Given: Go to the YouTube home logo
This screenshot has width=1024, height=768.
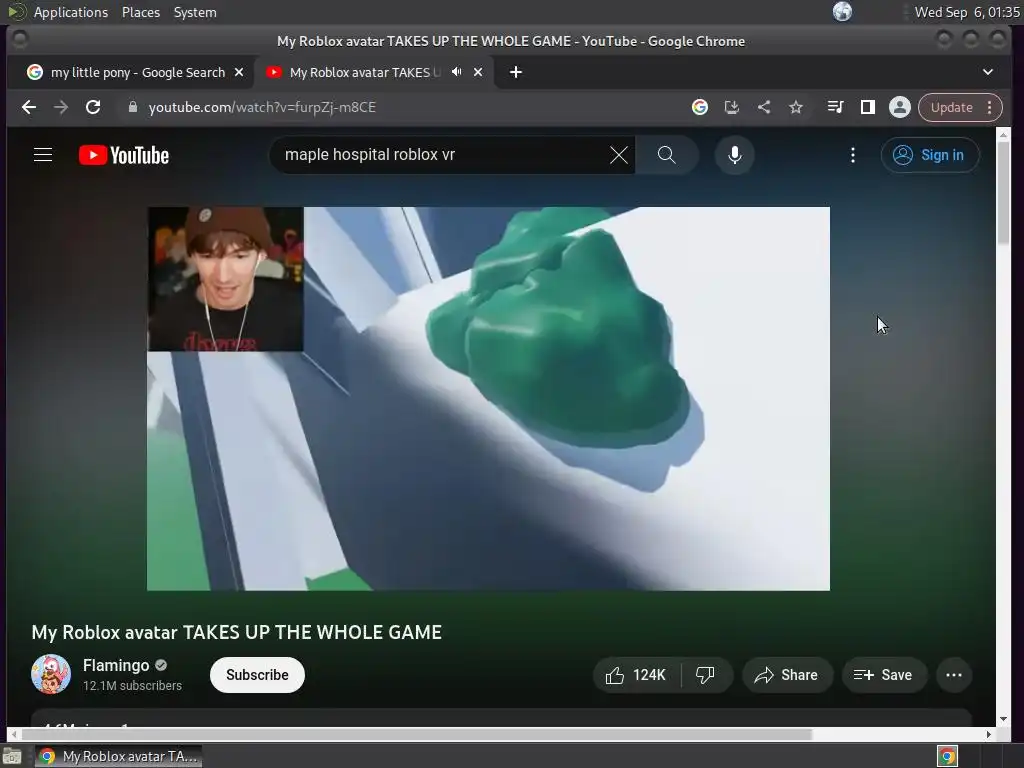Looking at the screenshot, I should coord(124,155).
